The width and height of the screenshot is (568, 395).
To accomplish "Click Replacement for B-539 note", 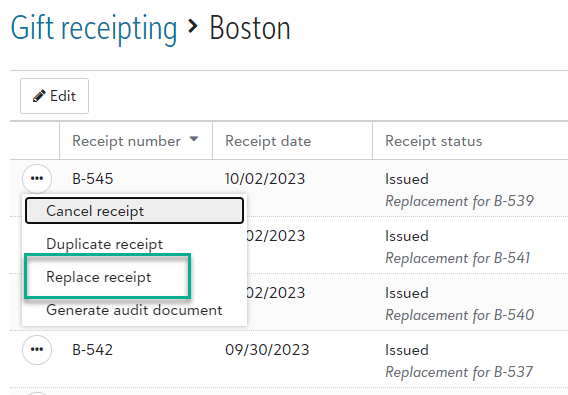I will pyautogui.click(x=459, y=201).
